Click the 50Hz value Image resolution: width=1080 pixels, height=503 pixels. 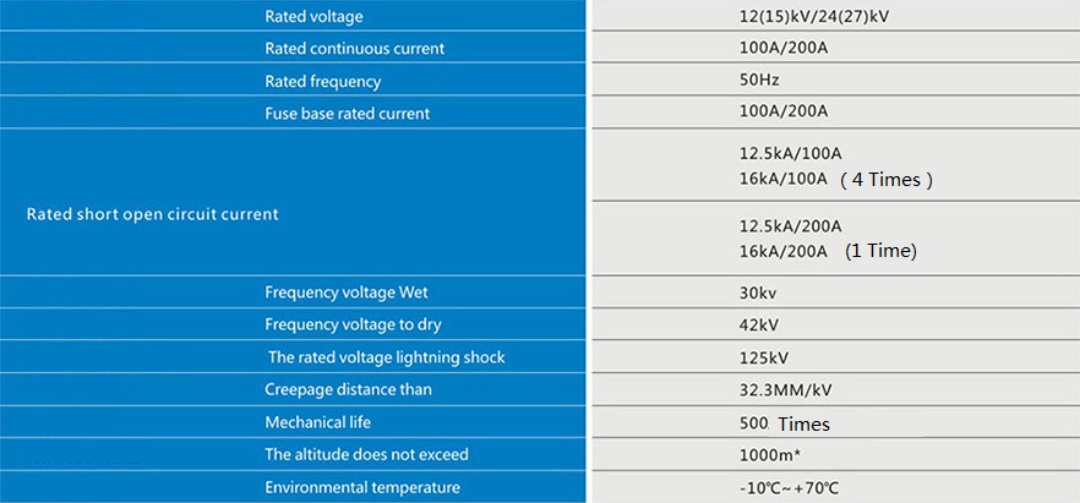pos(759,81)
